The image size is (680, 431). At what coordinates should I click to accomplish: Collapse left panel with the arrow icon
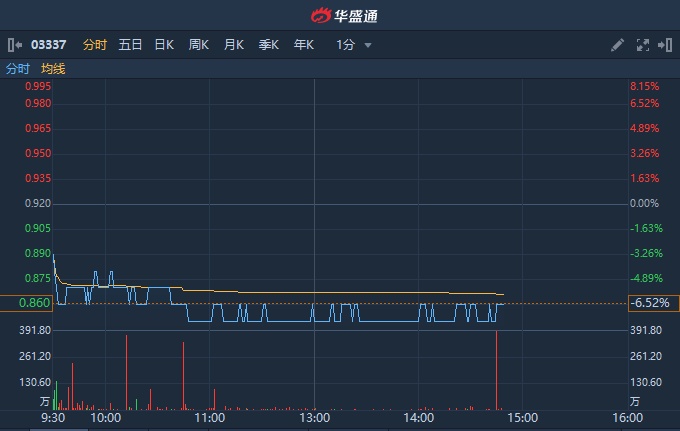tap(15, 45)
